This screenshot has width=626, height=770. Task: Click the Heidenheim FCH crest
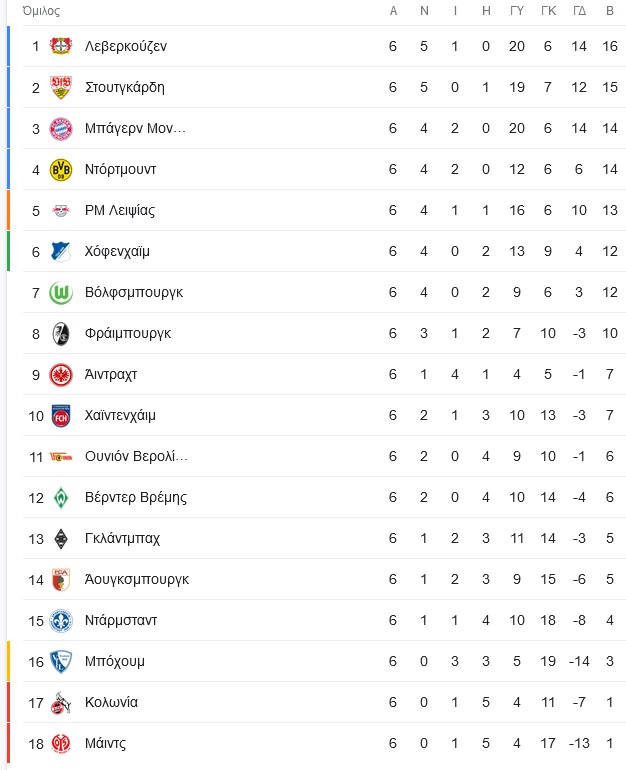point(61,416)
